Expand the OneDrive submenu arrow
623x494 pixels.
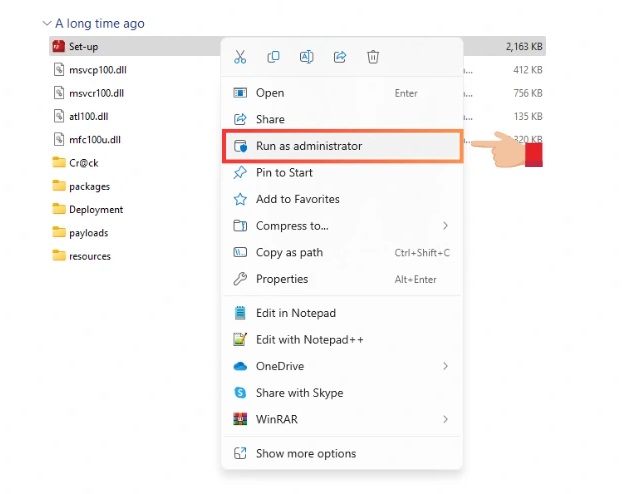445,366
